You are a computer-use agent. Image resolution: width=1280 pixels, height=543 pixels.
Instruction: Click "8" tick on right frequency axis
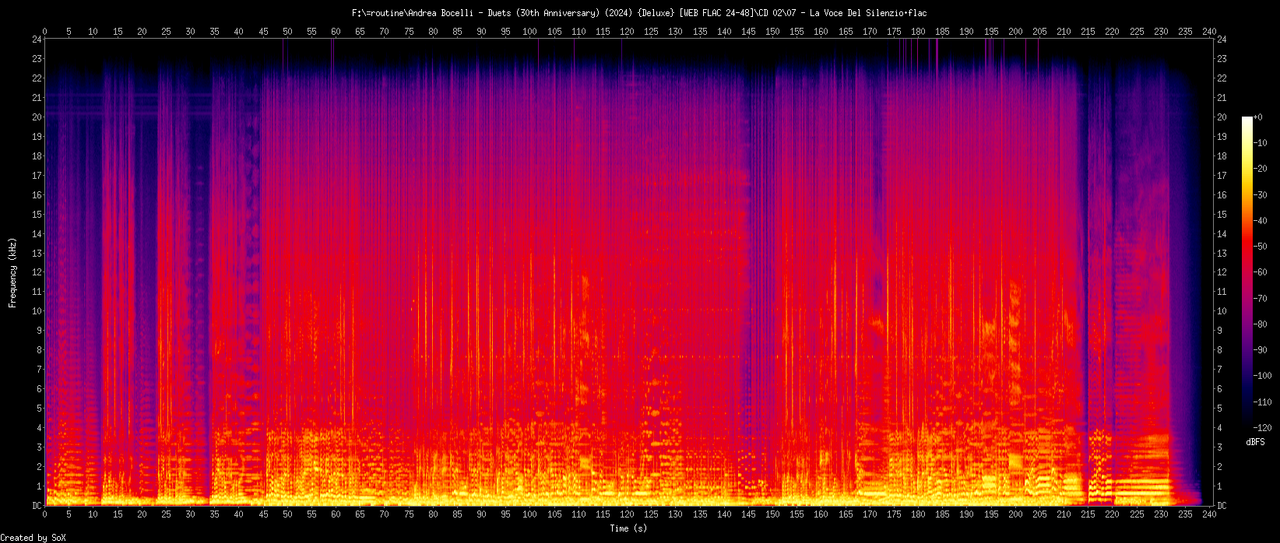point(1220,350)
